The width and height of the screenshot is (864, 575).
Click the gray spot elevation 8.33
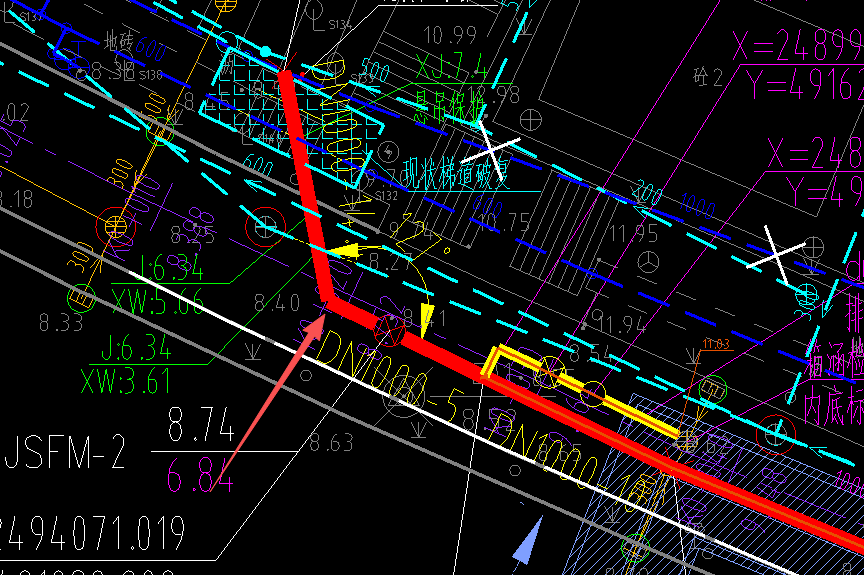61,323
